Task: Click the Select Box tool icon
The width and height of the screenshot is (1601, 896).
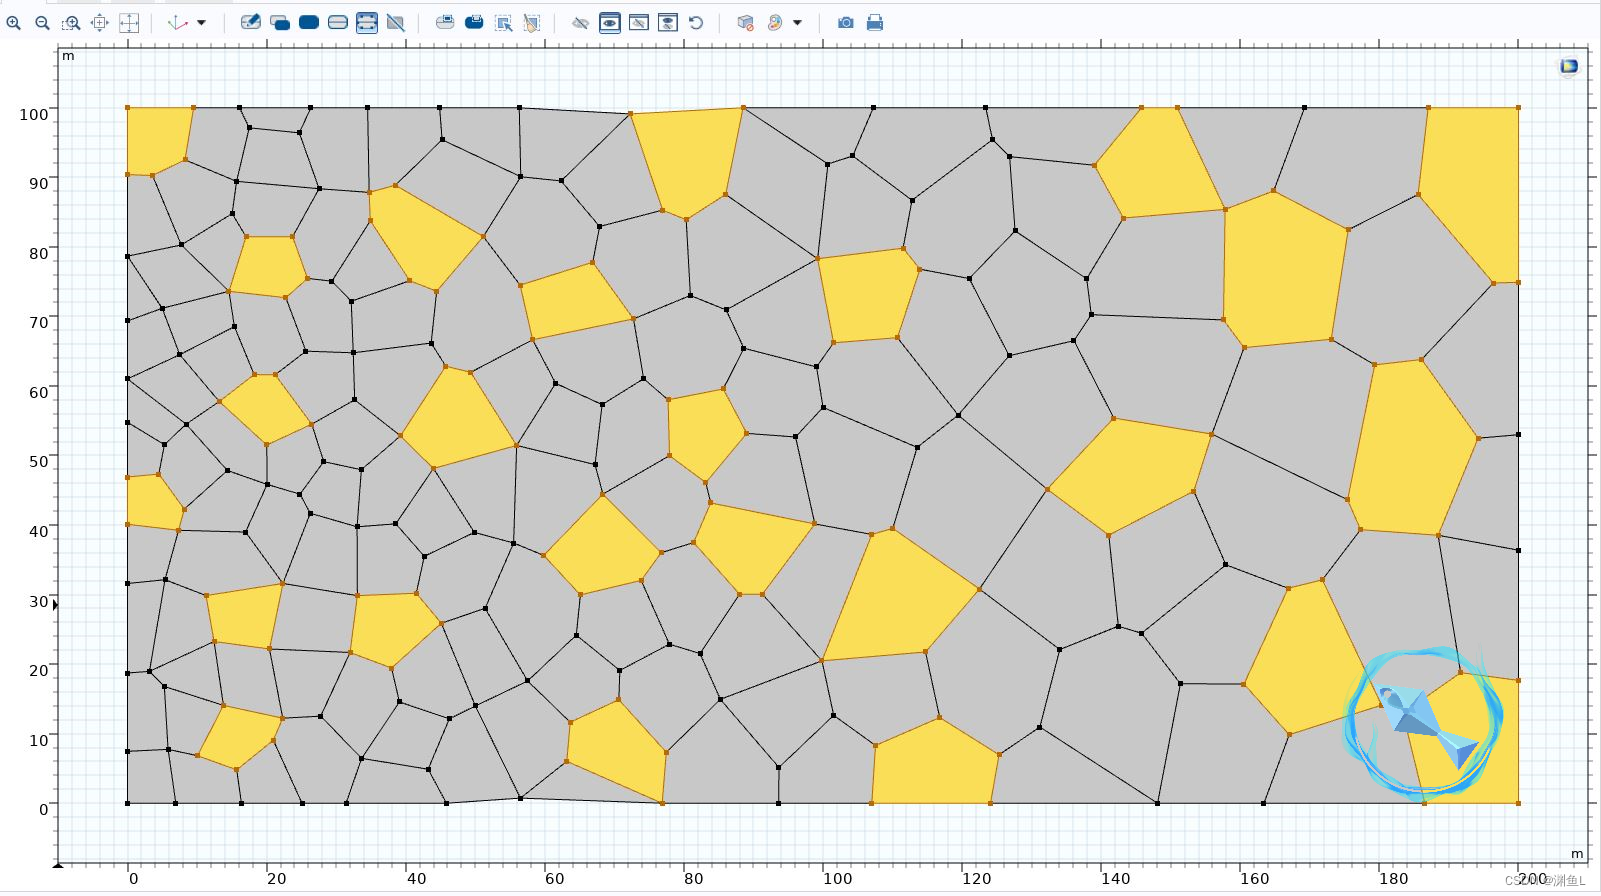Action: [504, 23]
